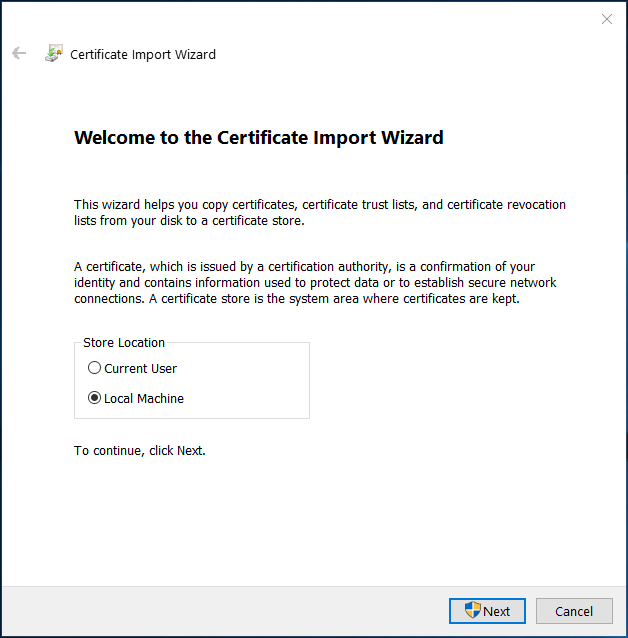Viewport: 628px width, 638px height.
Task: Click the Certificate Import Wizard icon
Action: tap(54, 53)
